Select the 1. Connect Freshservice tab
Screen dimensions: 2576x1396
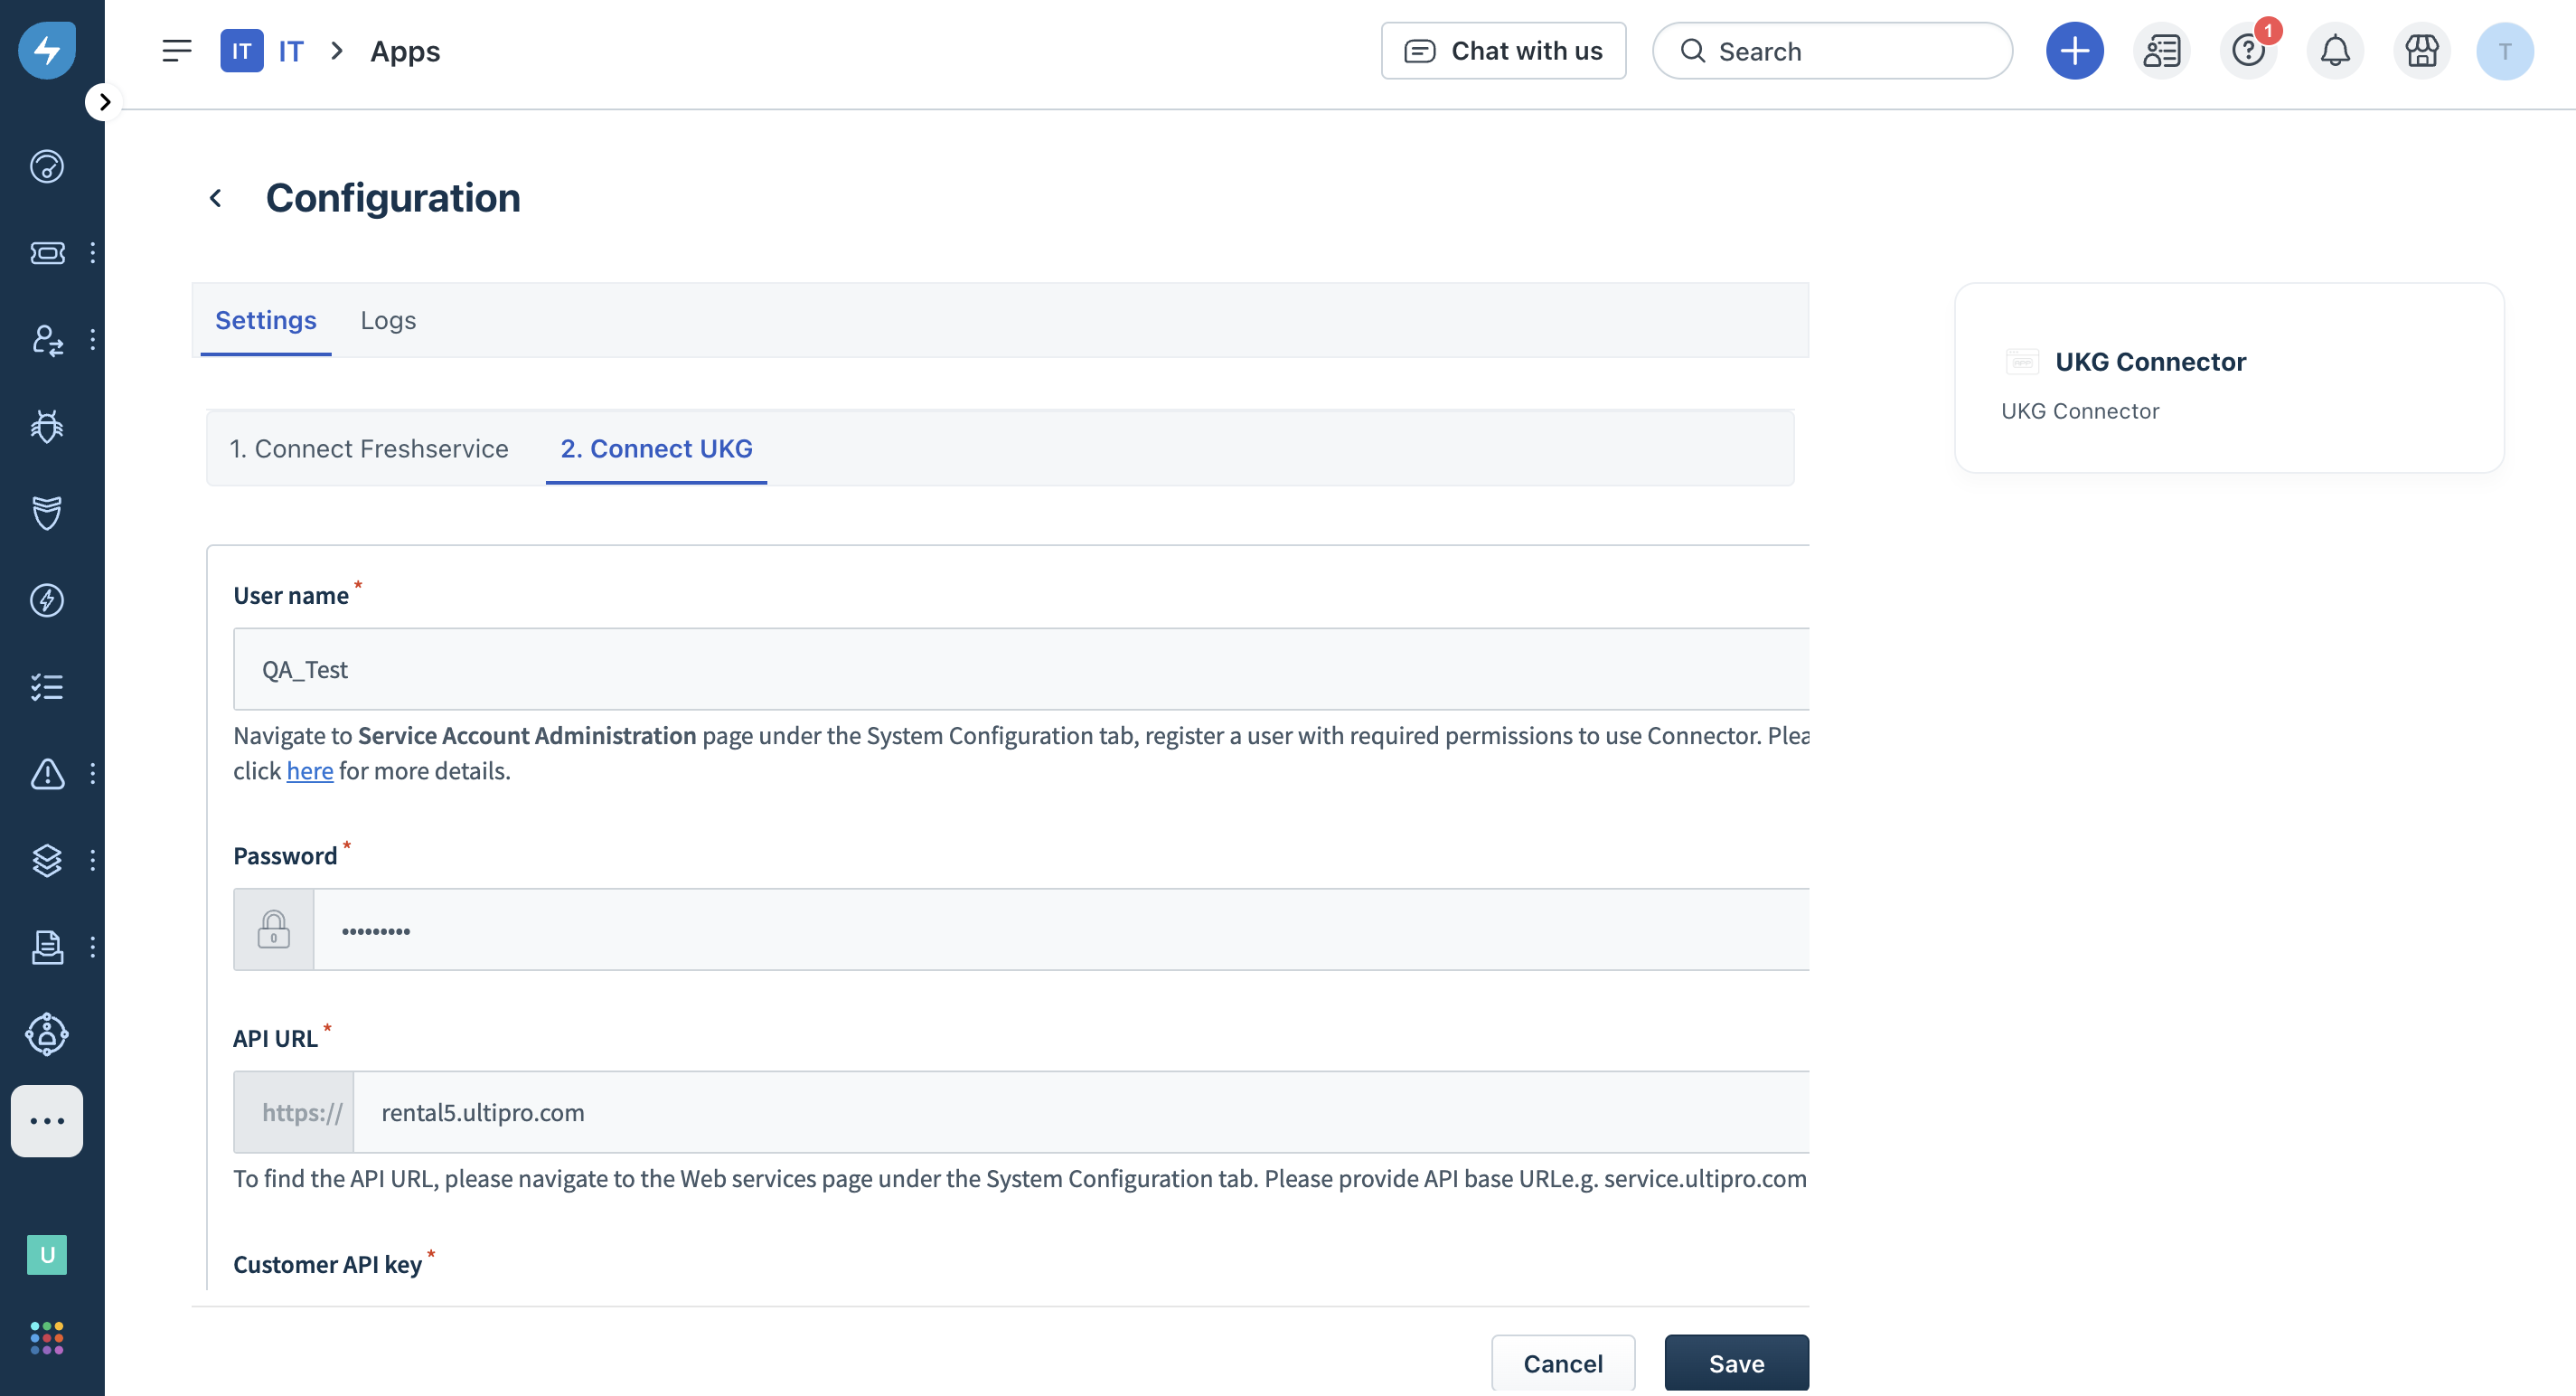tap(369, 448)
